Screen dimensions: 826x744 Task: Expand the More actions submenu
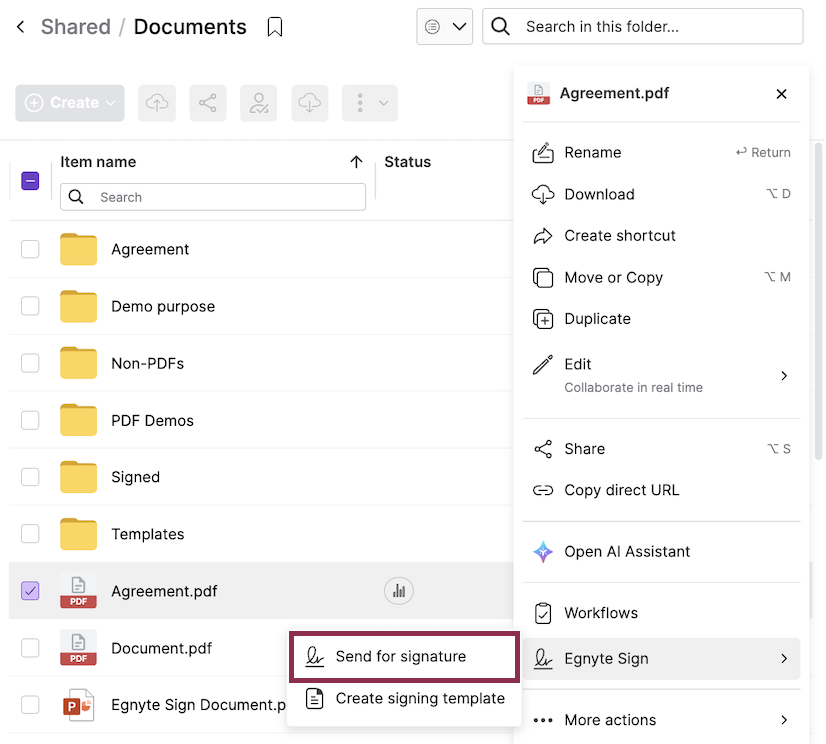[x=662, y=720]
